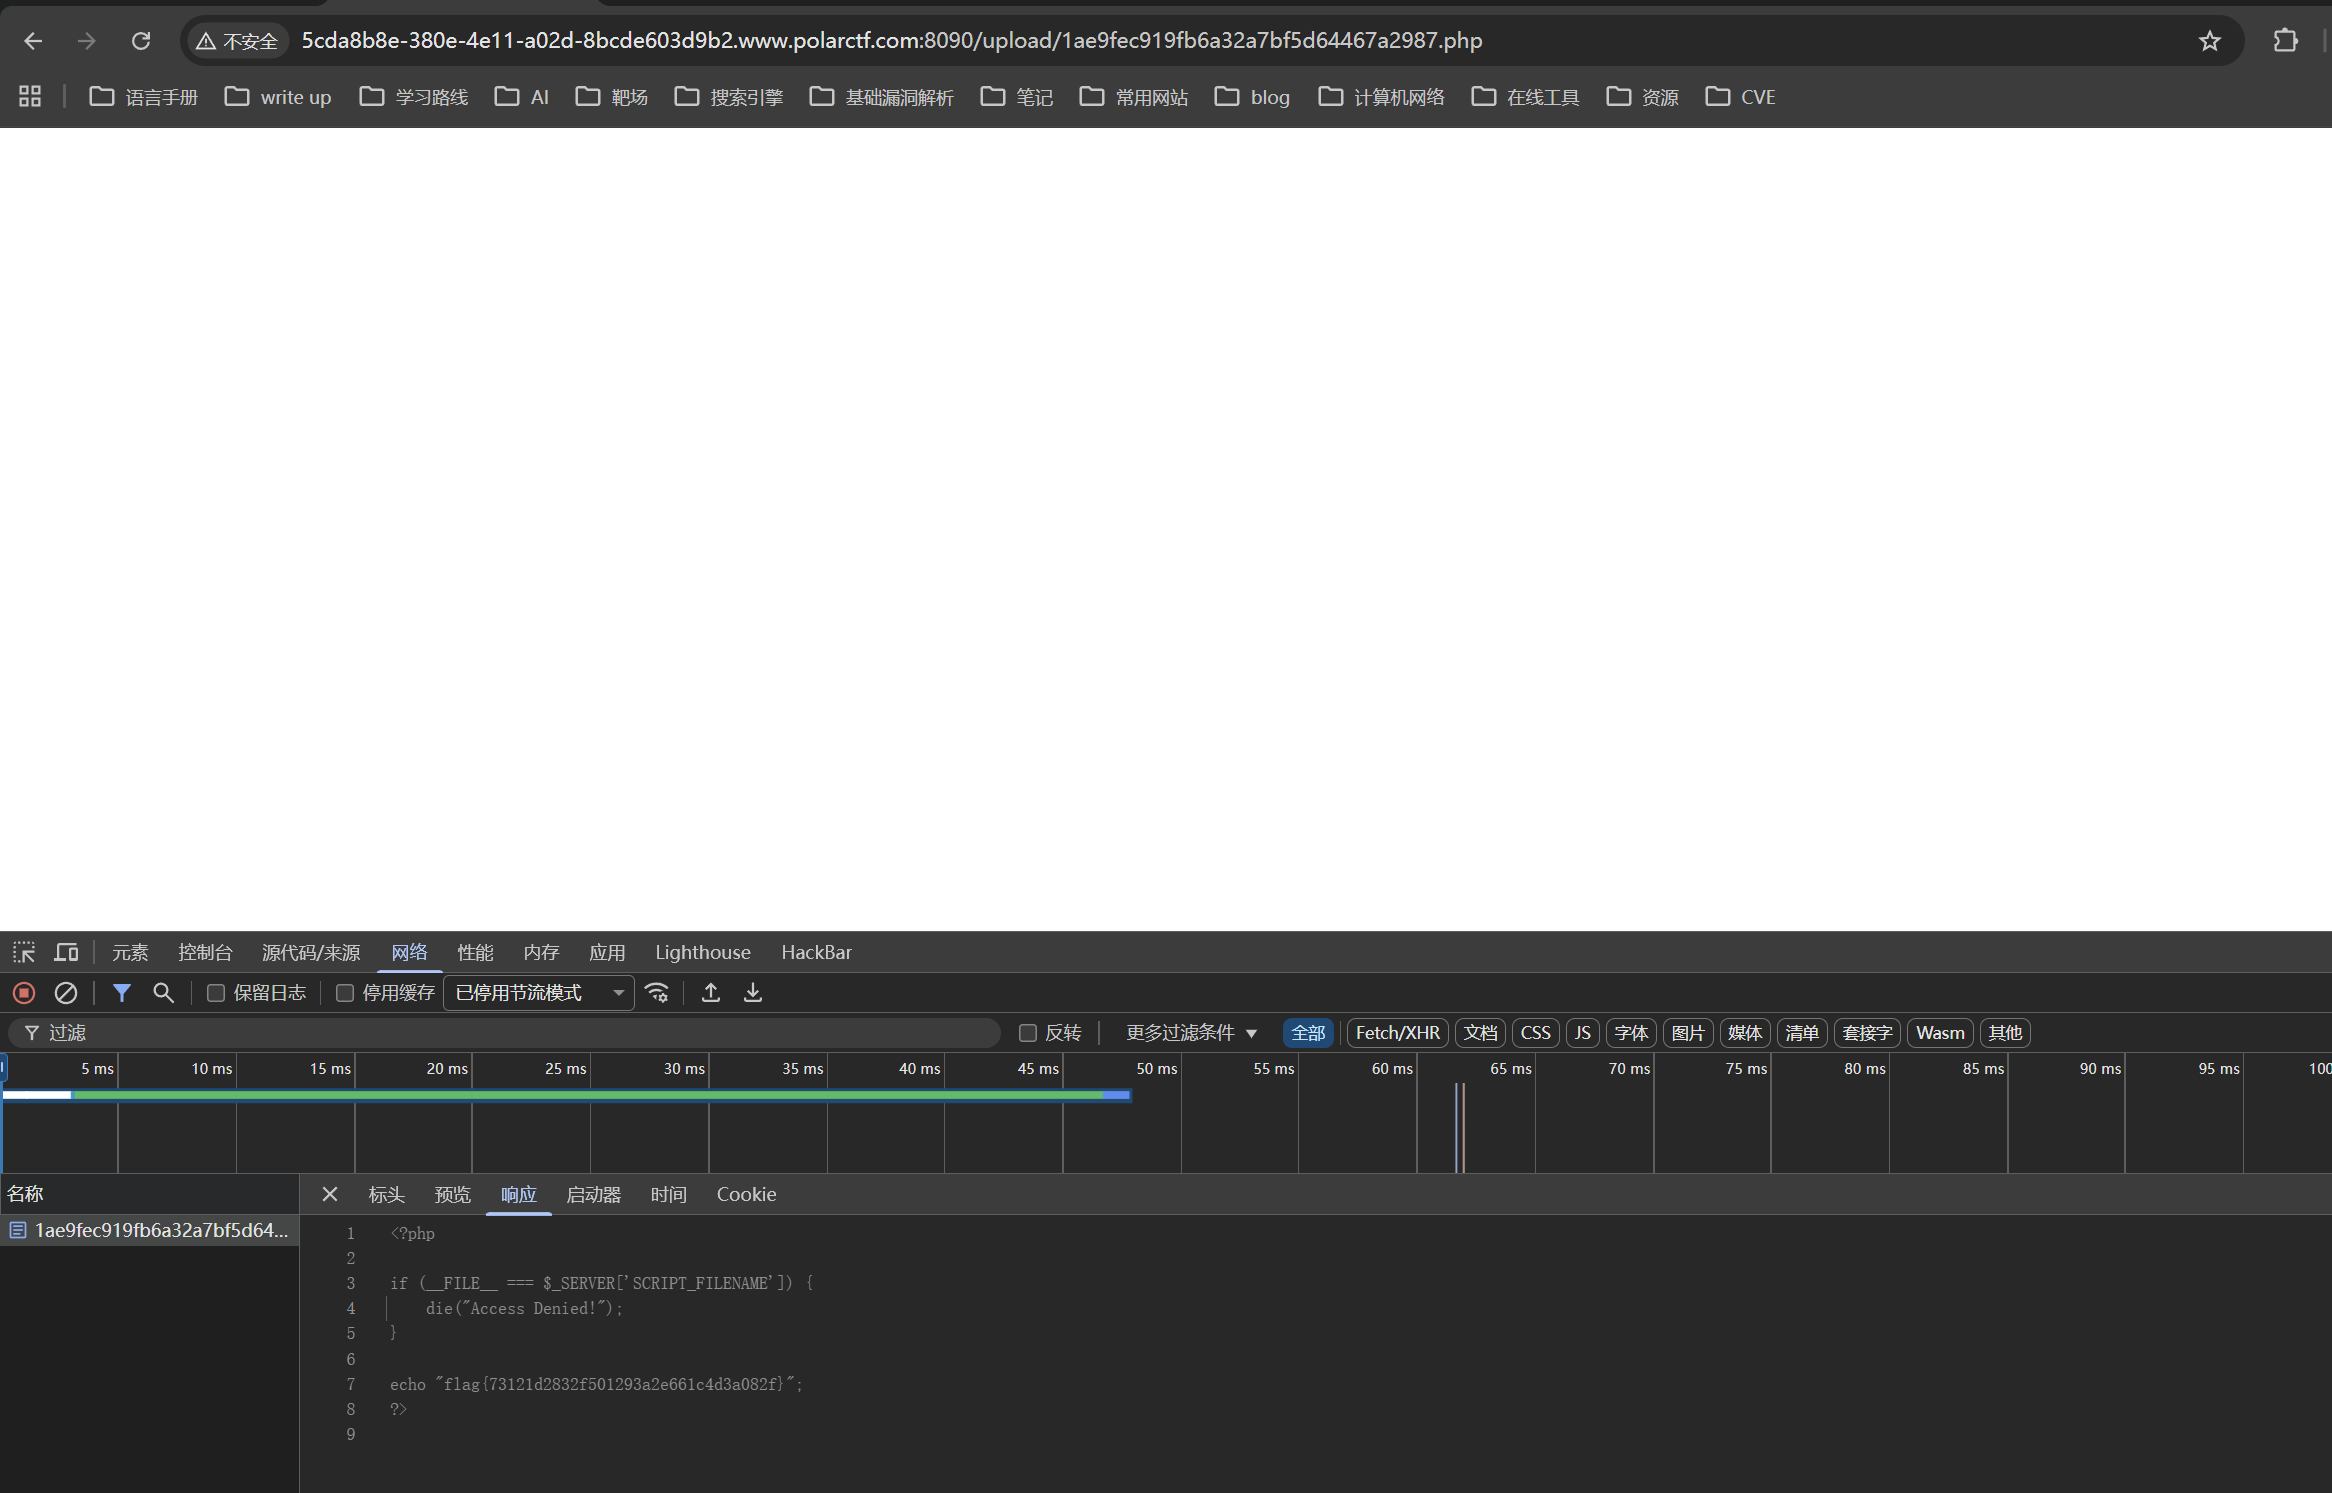The height and width of the screenshot is (1493, 2332).
Task: Toggle the network filter funnel icon
Action: click(122, 993)
